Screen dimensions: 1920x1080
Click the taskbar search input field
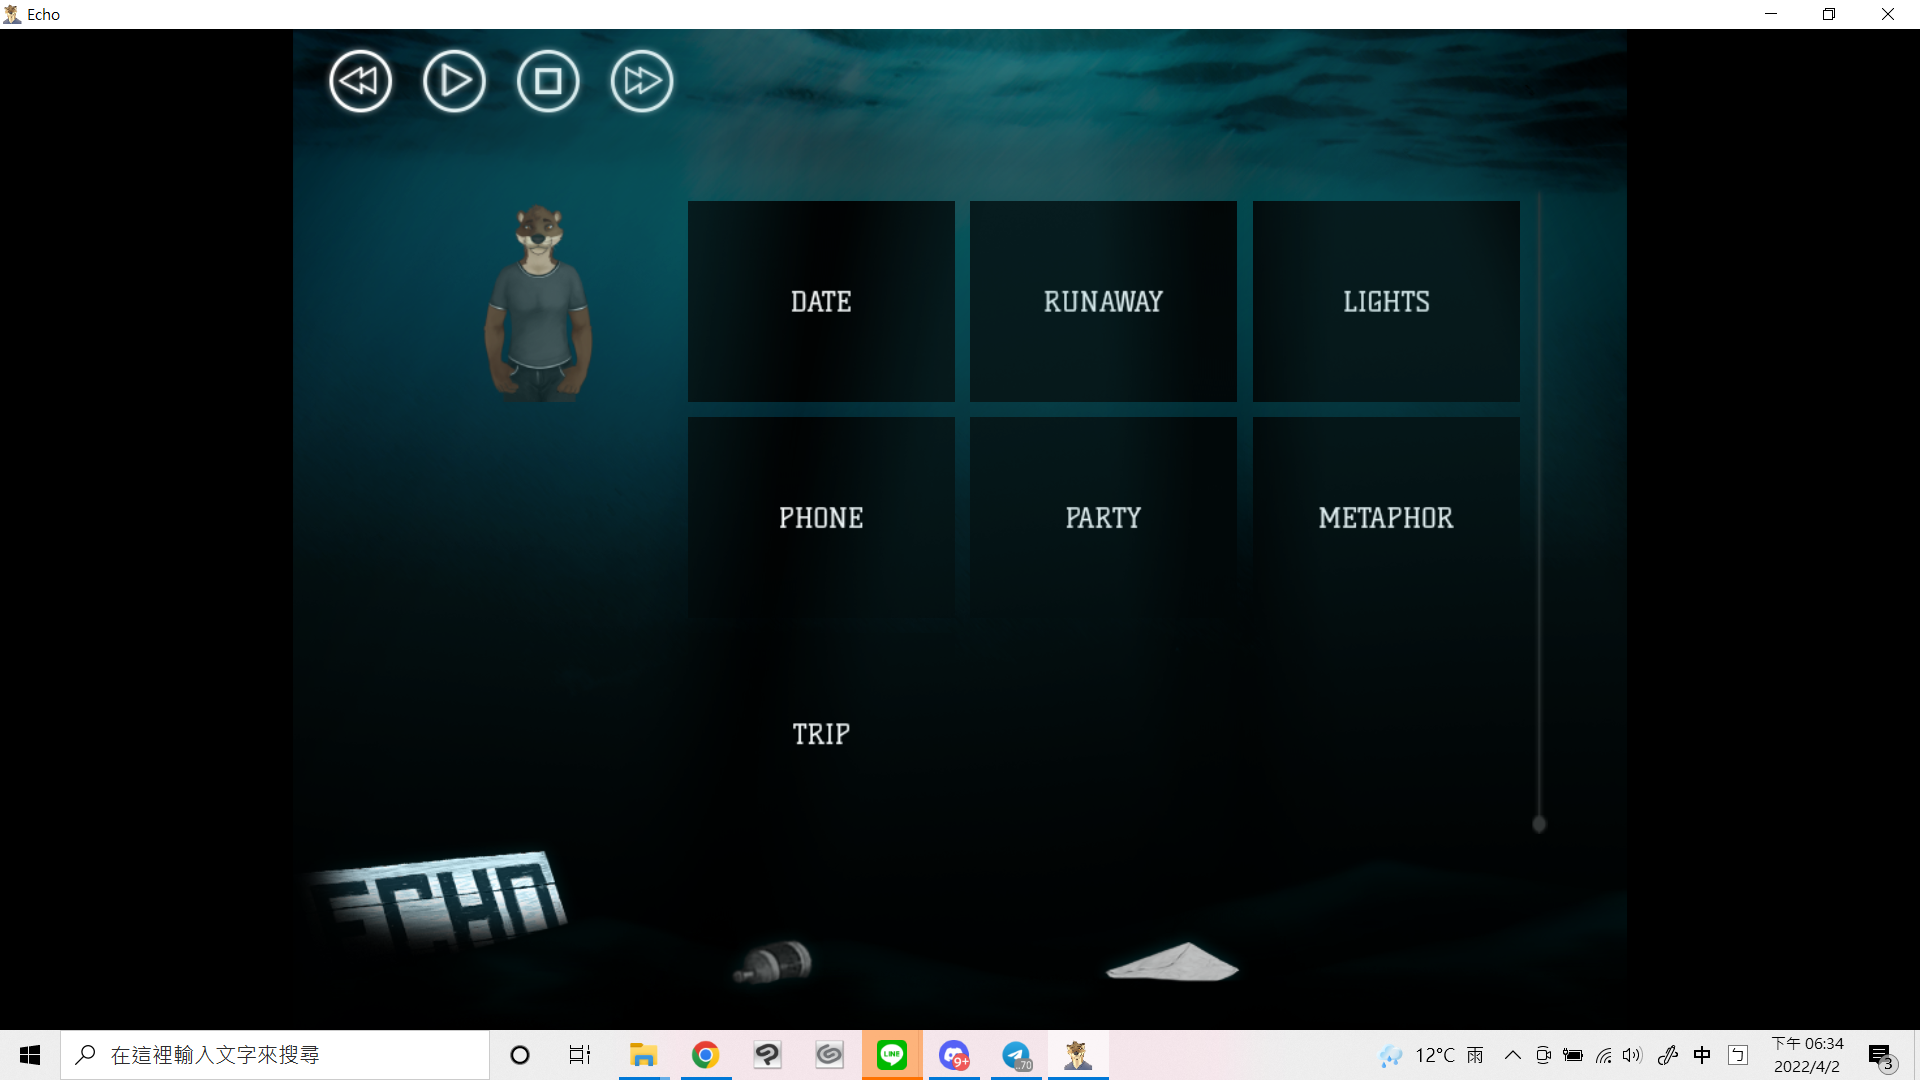275,1055
